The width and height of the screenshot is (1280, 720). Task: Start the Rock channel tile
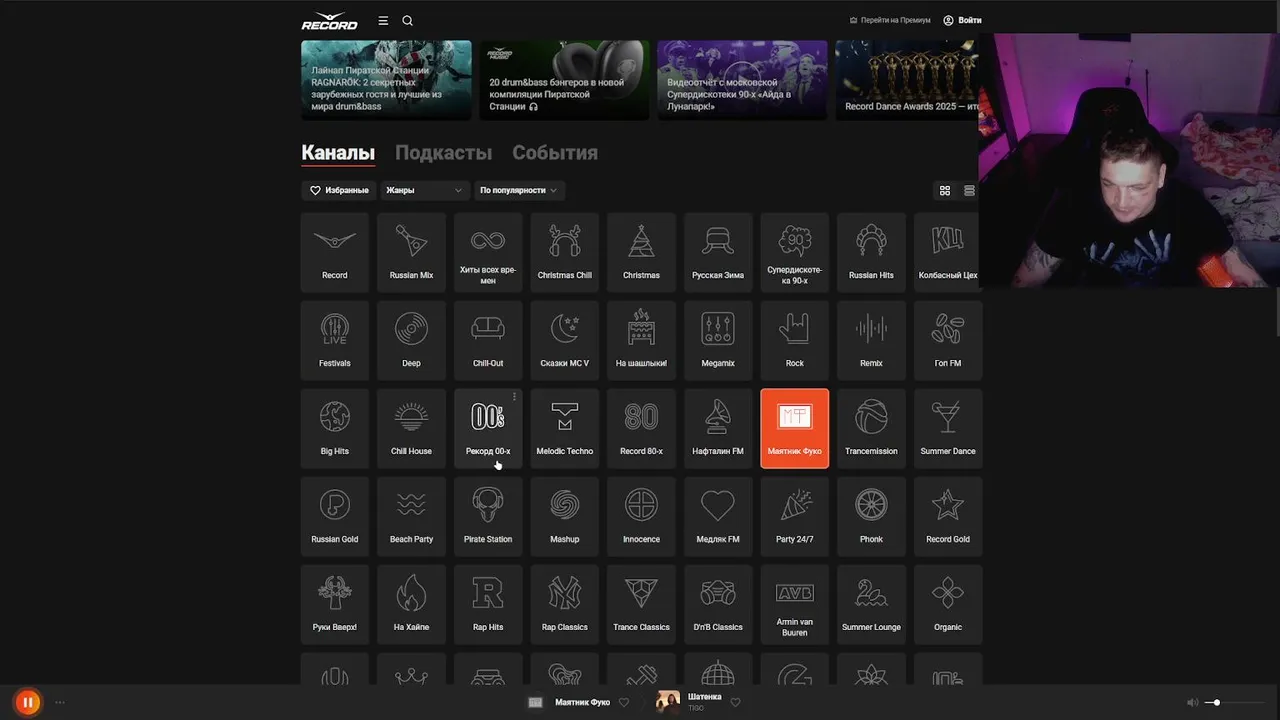point(795,340)
